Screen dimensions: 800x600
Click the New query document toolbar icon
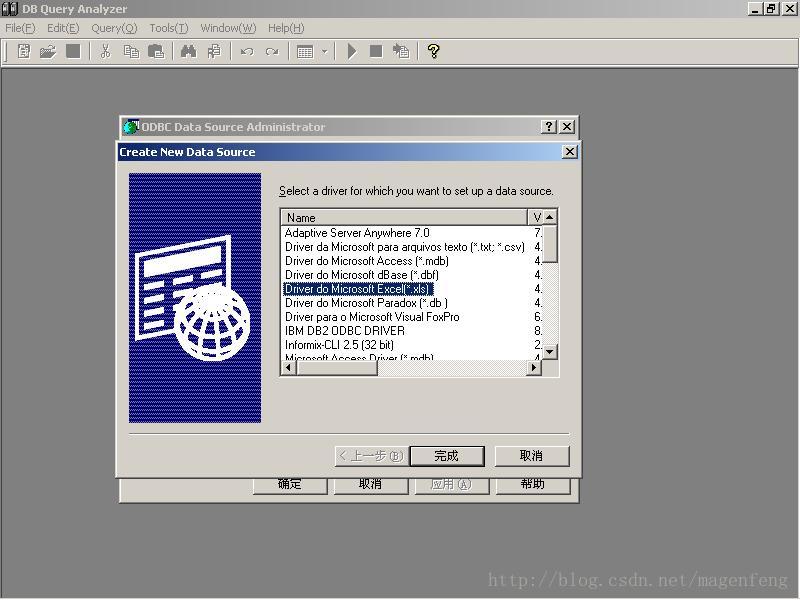point(23,51)
